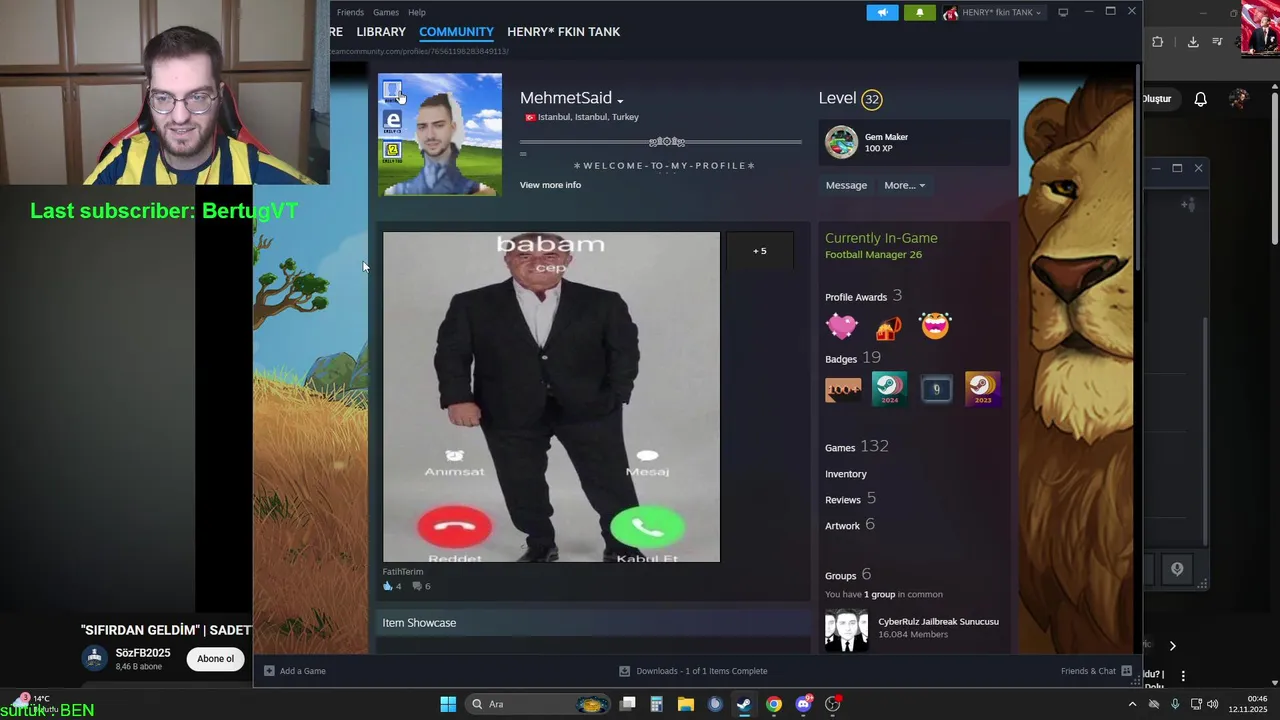Click the thumbs up rating icon
This screenshot has height=720, width=1280.
pyautogui.click(x=388, y=586)
